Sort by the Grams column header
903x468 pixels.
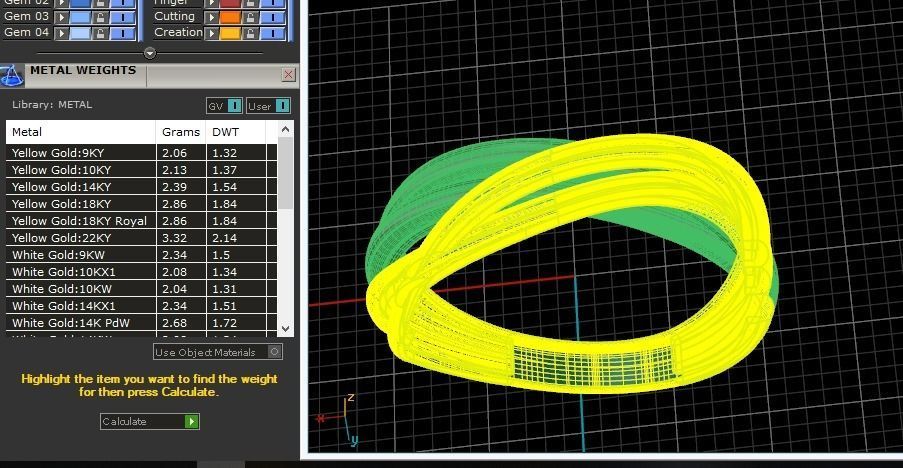(181, 132)
